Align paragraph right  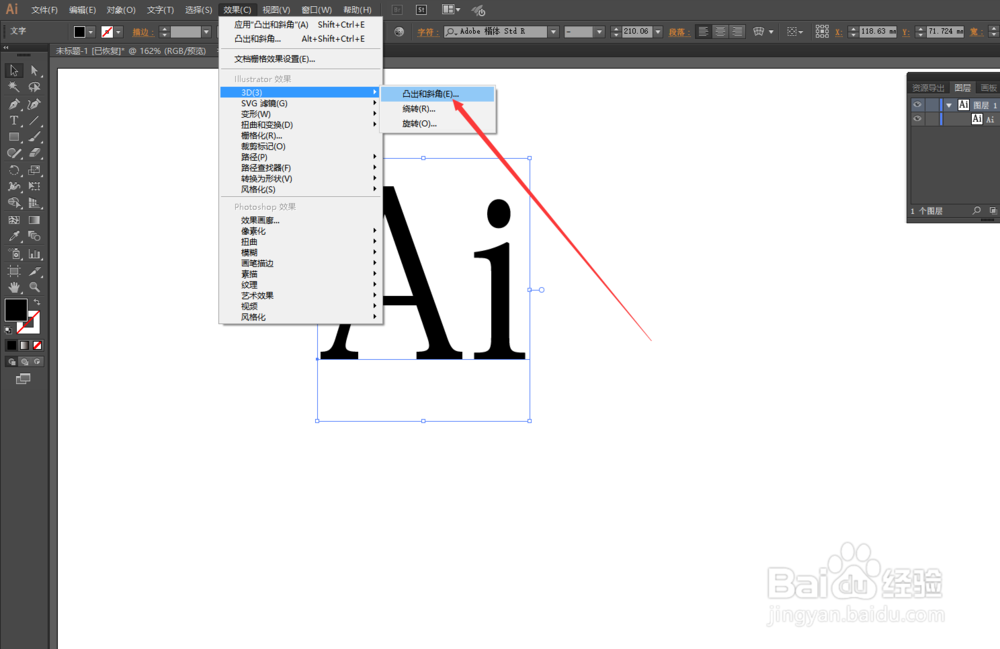click(737, 31)
